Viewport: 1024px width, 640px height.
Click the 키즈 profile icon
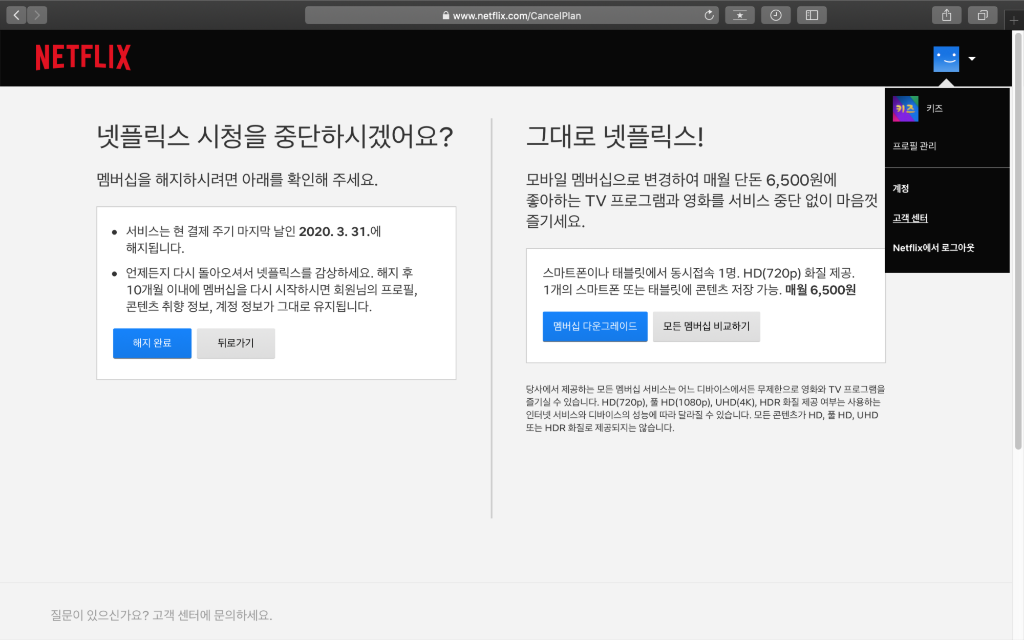click(x=905, y=108)
